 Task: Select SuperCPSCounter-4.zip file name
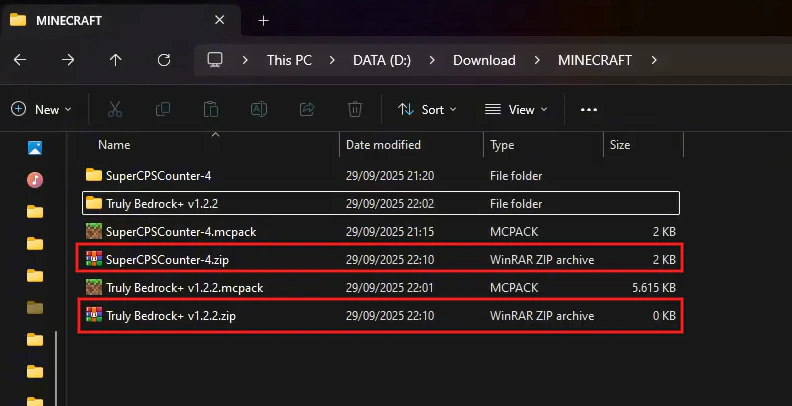[x=167, y=260]
